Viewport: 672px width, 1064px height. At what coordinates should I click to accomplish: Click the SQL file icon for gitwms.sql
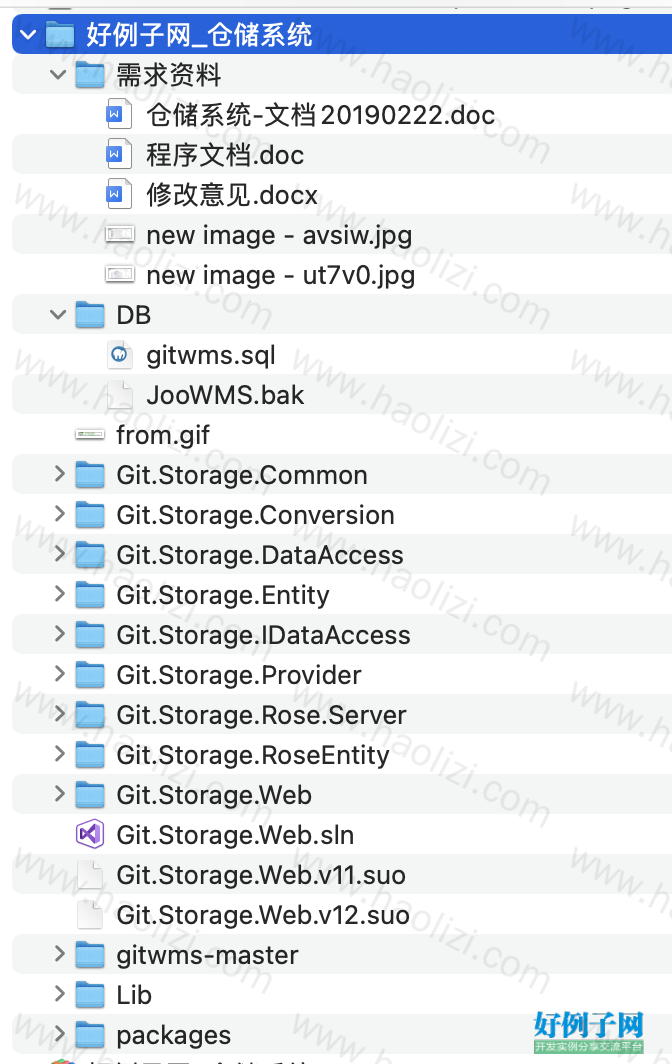point(119,355)
